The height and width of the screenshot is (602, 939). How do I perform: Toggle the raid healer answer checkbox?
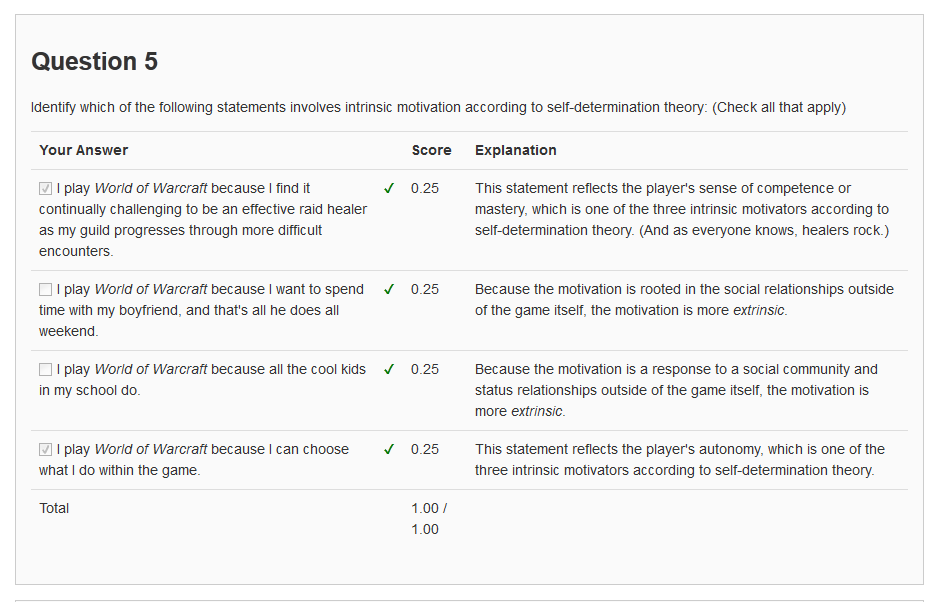click(x=46, y=188)
